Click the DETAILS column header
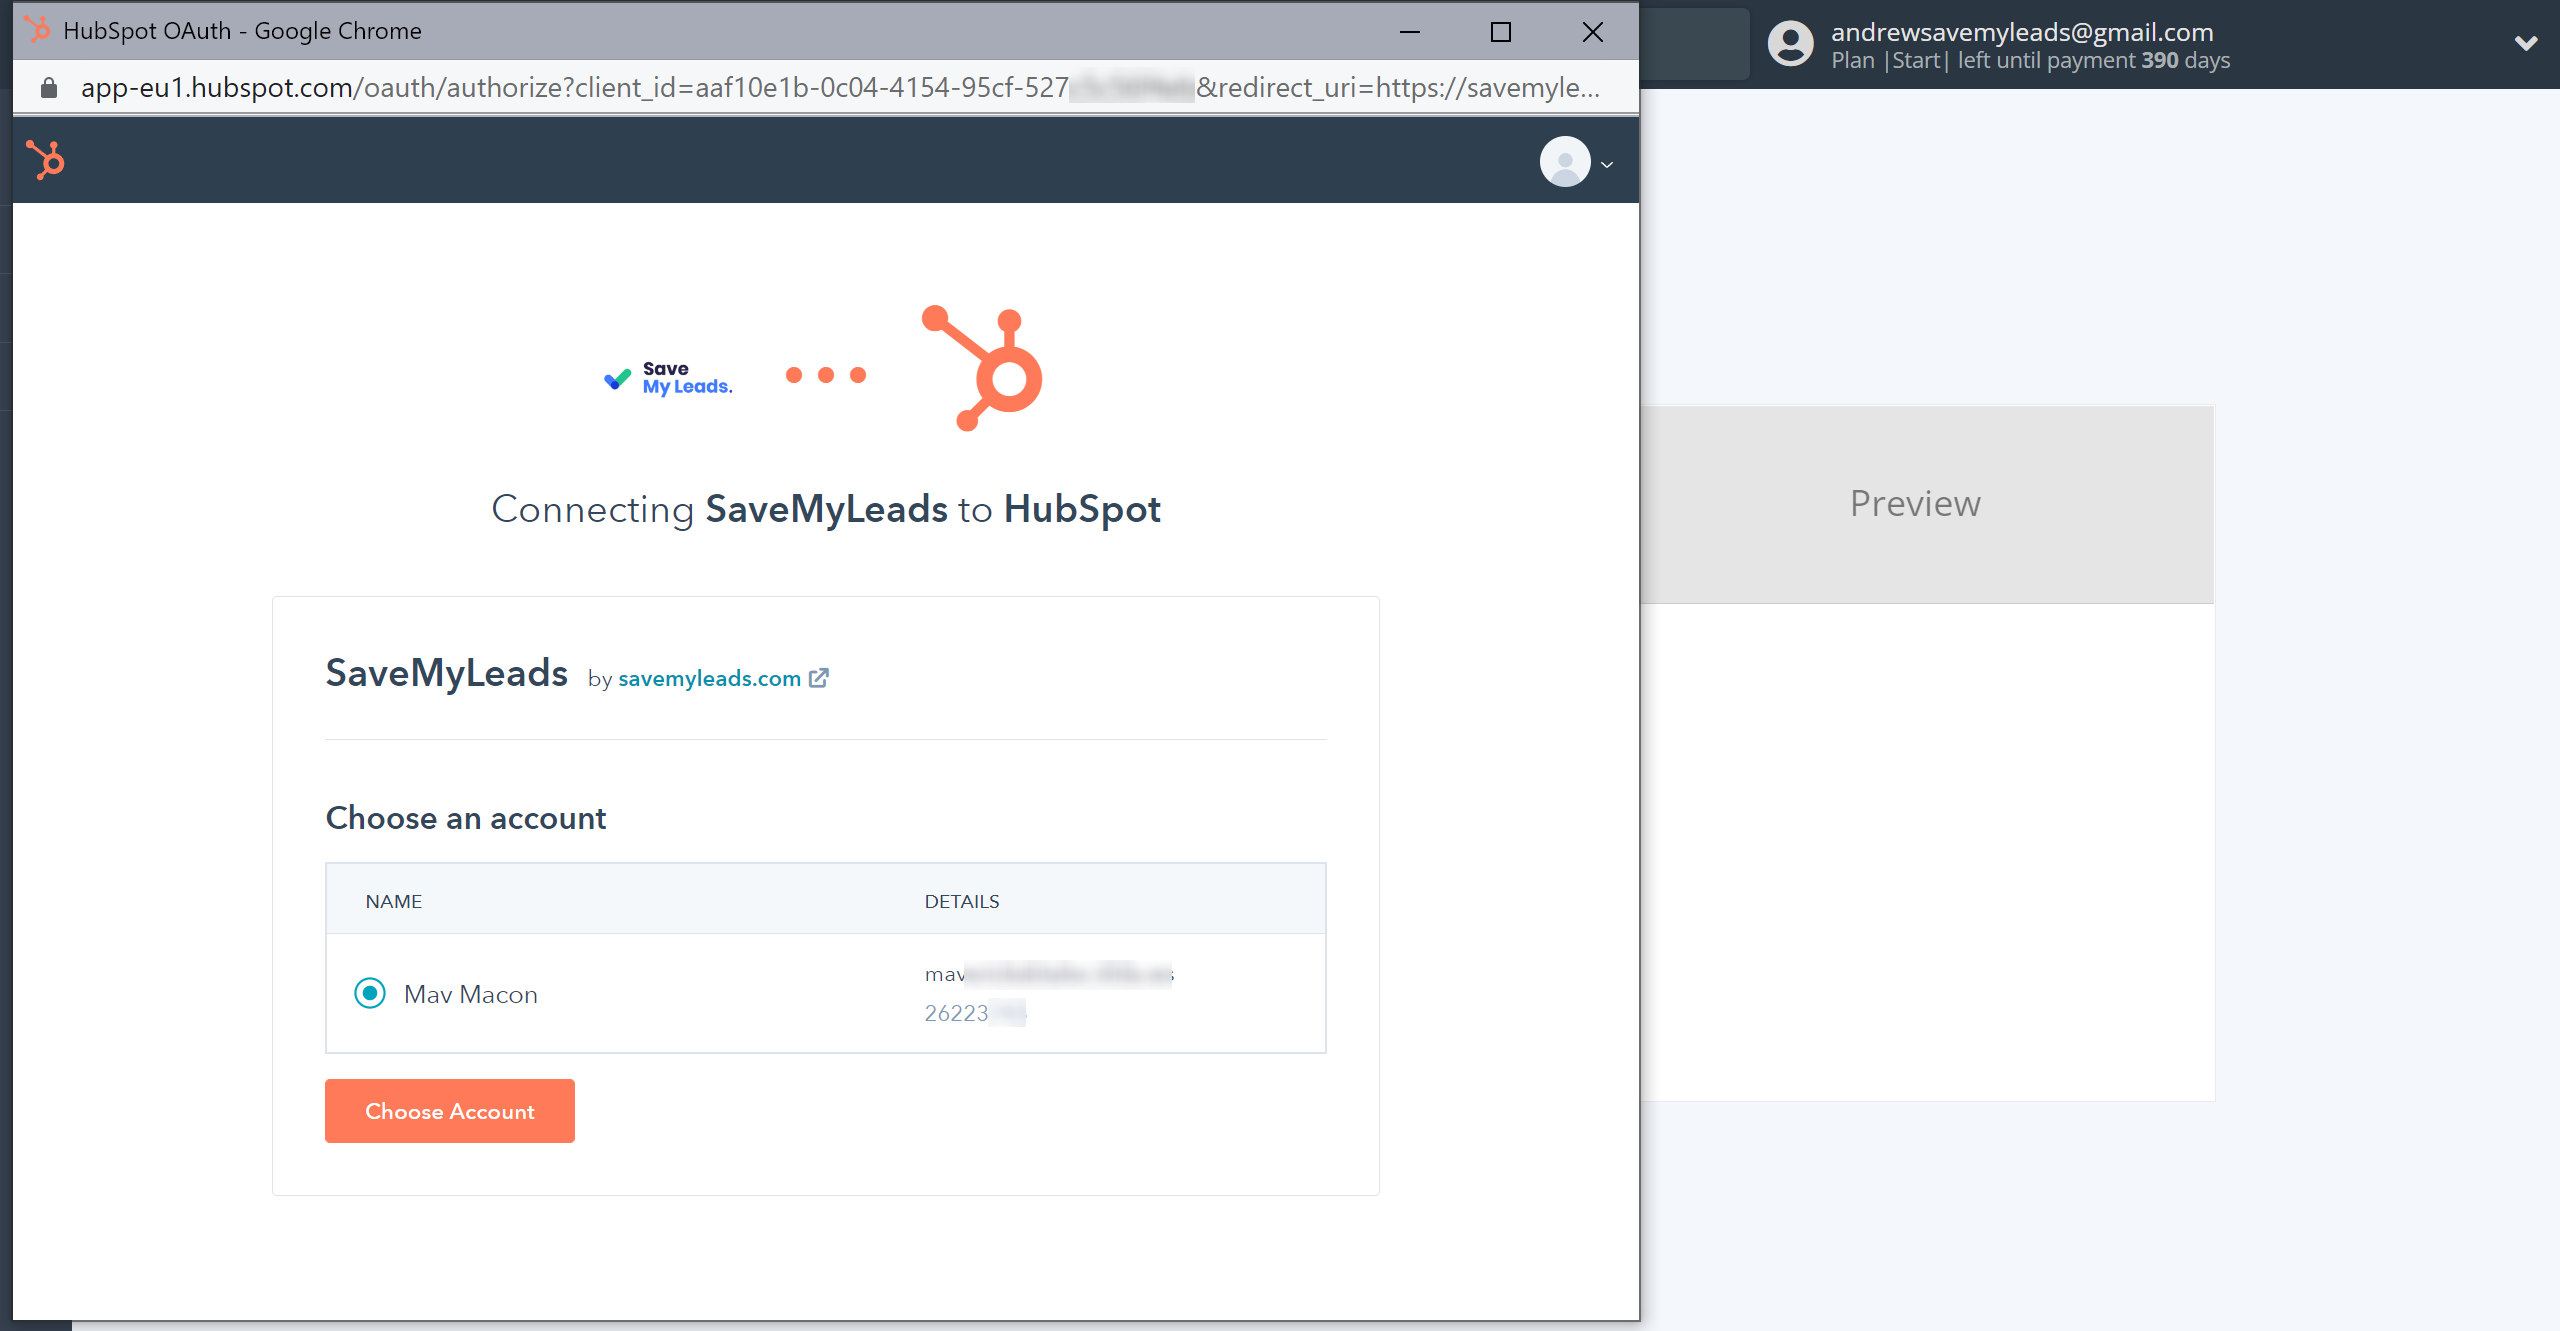This screenshot has width=2560, height=1331. click(x=962, y=901)
